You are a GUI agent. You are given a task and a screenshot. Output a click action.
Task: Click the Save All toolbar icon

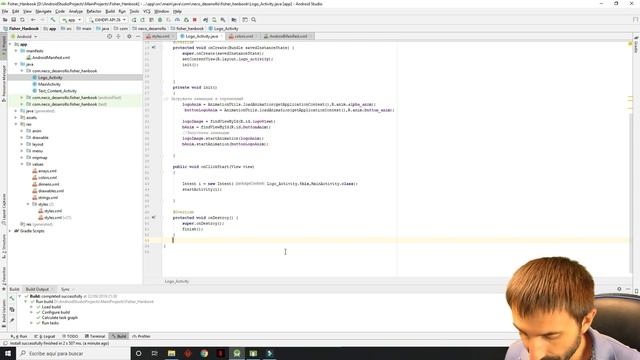(x=13, y=20)
